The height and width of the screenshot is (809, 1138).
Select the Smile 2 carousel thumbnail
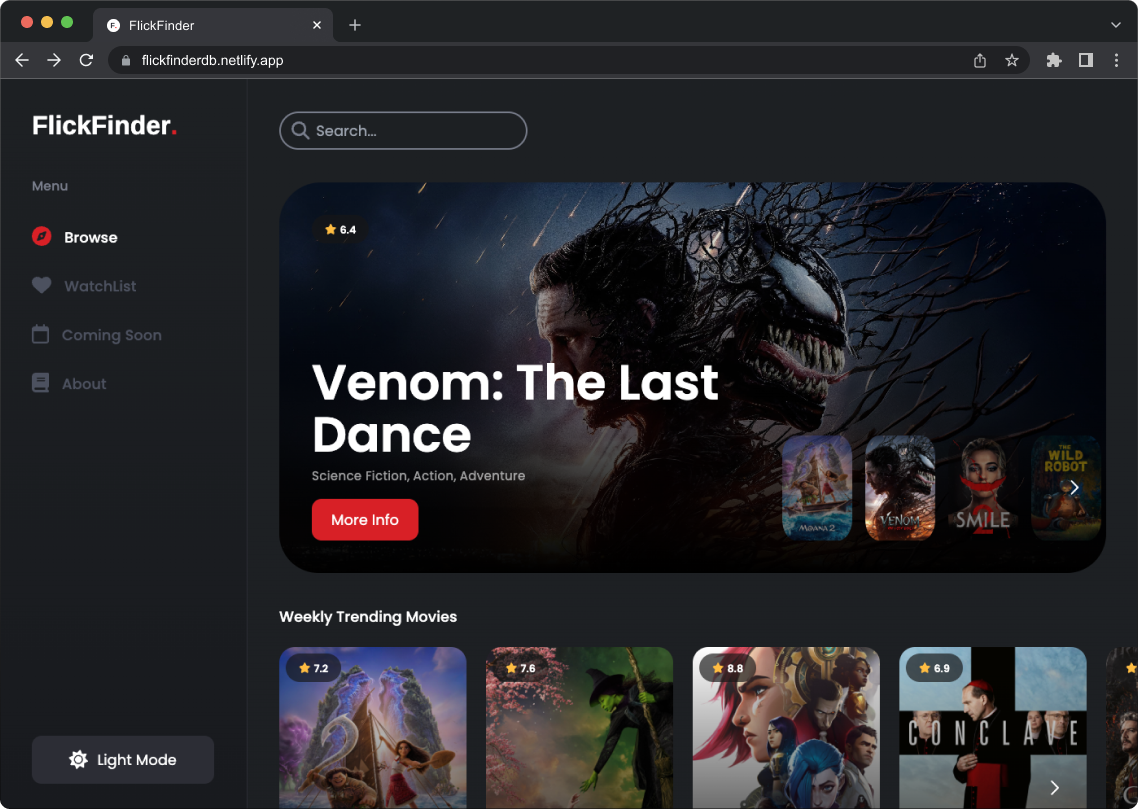point(983,488)
